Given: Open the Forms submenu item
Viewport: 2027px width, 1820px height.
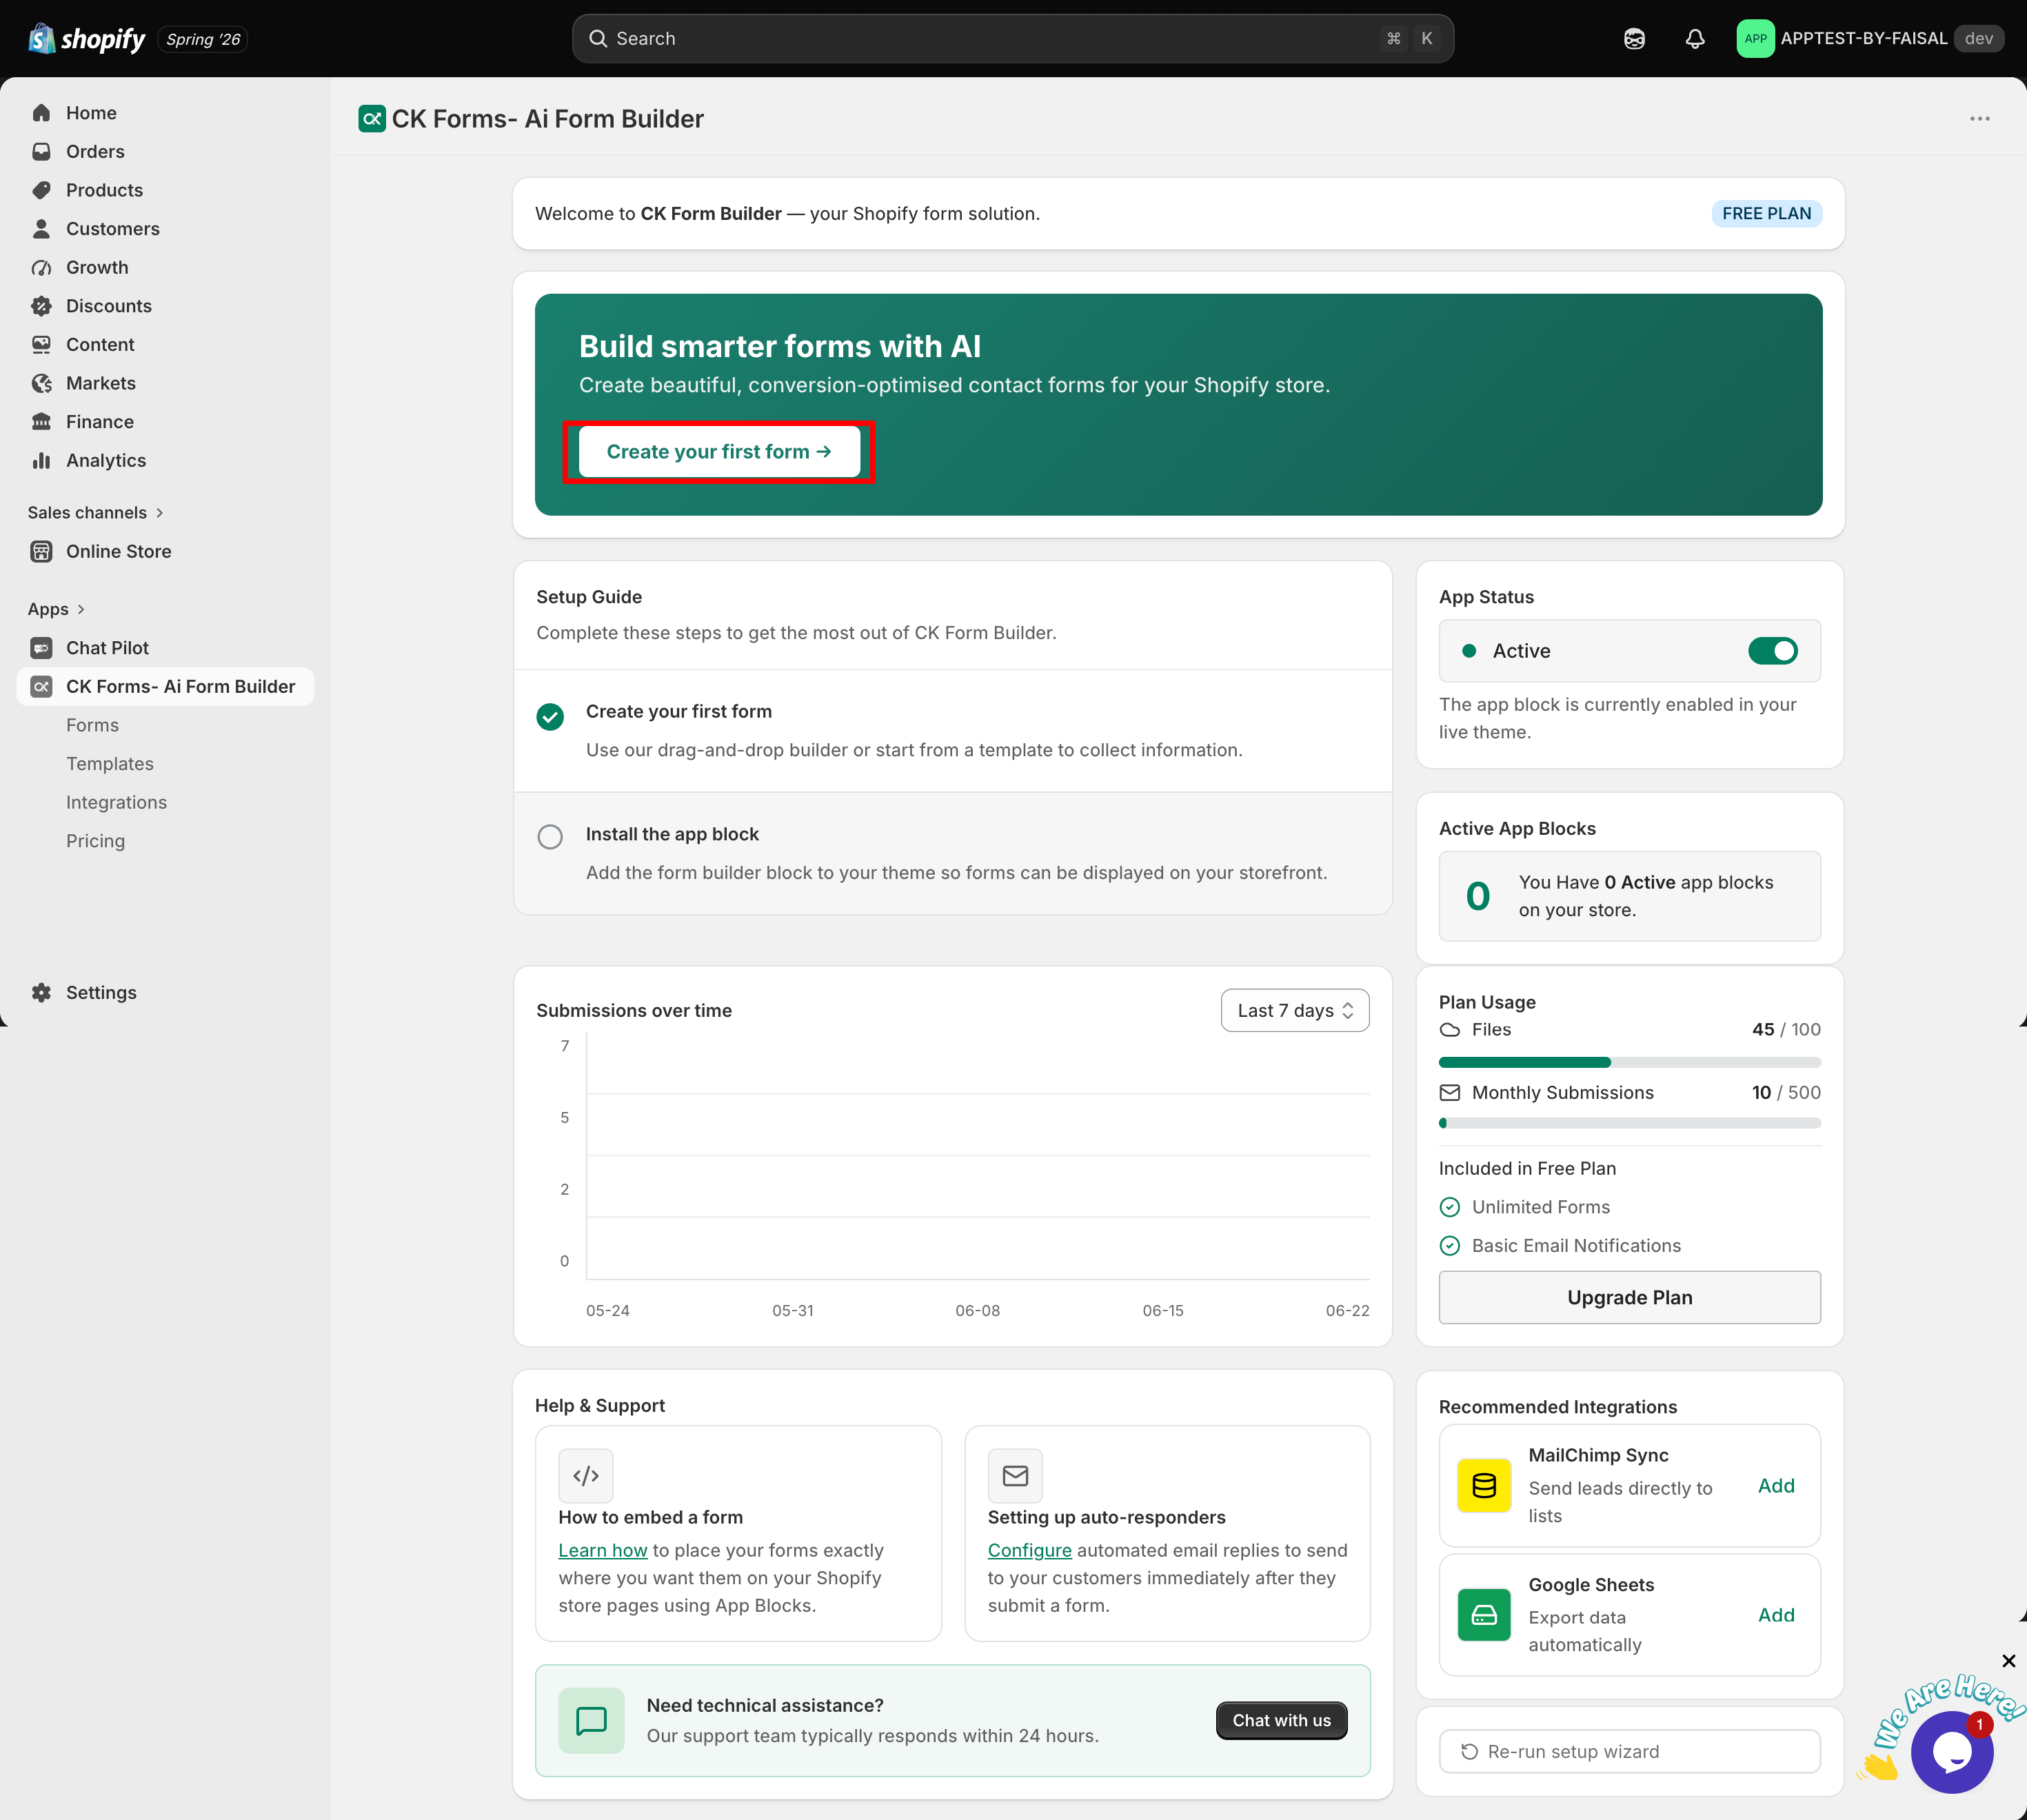Looking at the screenshot, I should click(92, 726).
